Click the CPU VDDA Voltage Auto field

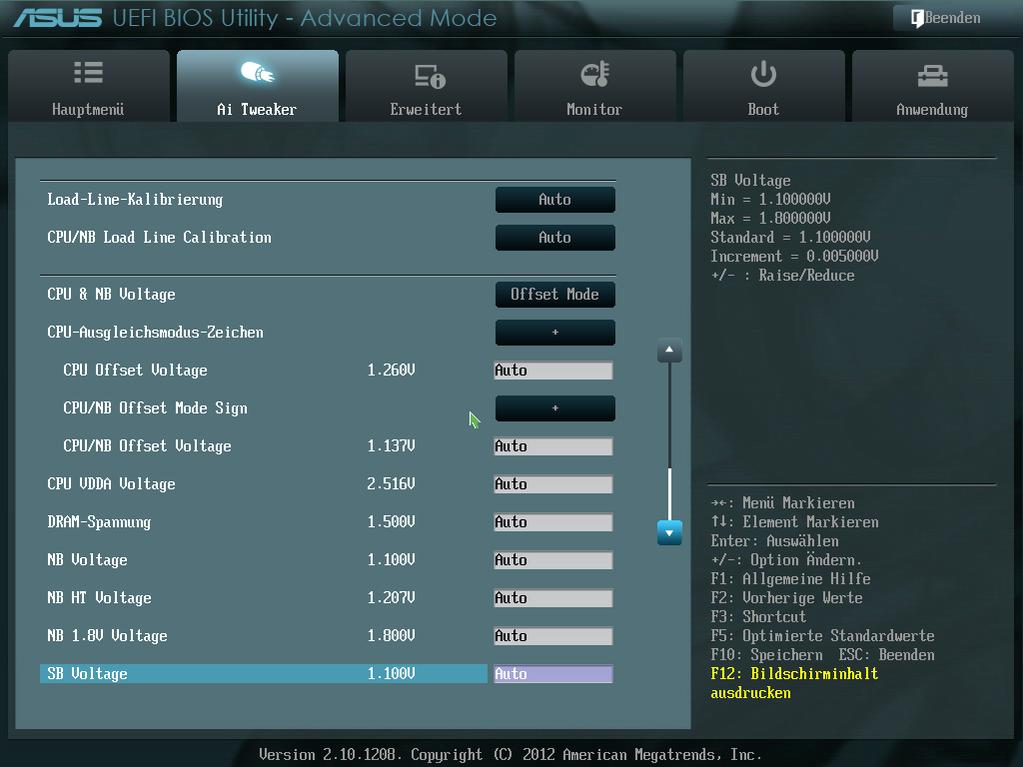[x=553, y=484]
